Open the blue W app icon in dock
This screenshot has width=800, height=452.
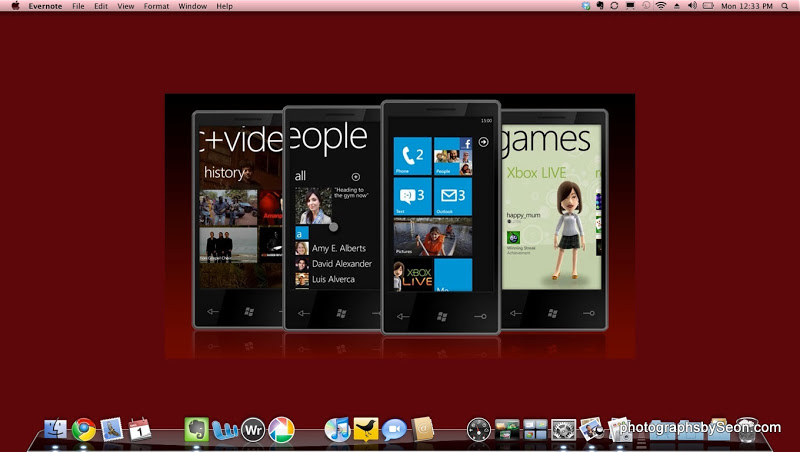tap(225, 430)
